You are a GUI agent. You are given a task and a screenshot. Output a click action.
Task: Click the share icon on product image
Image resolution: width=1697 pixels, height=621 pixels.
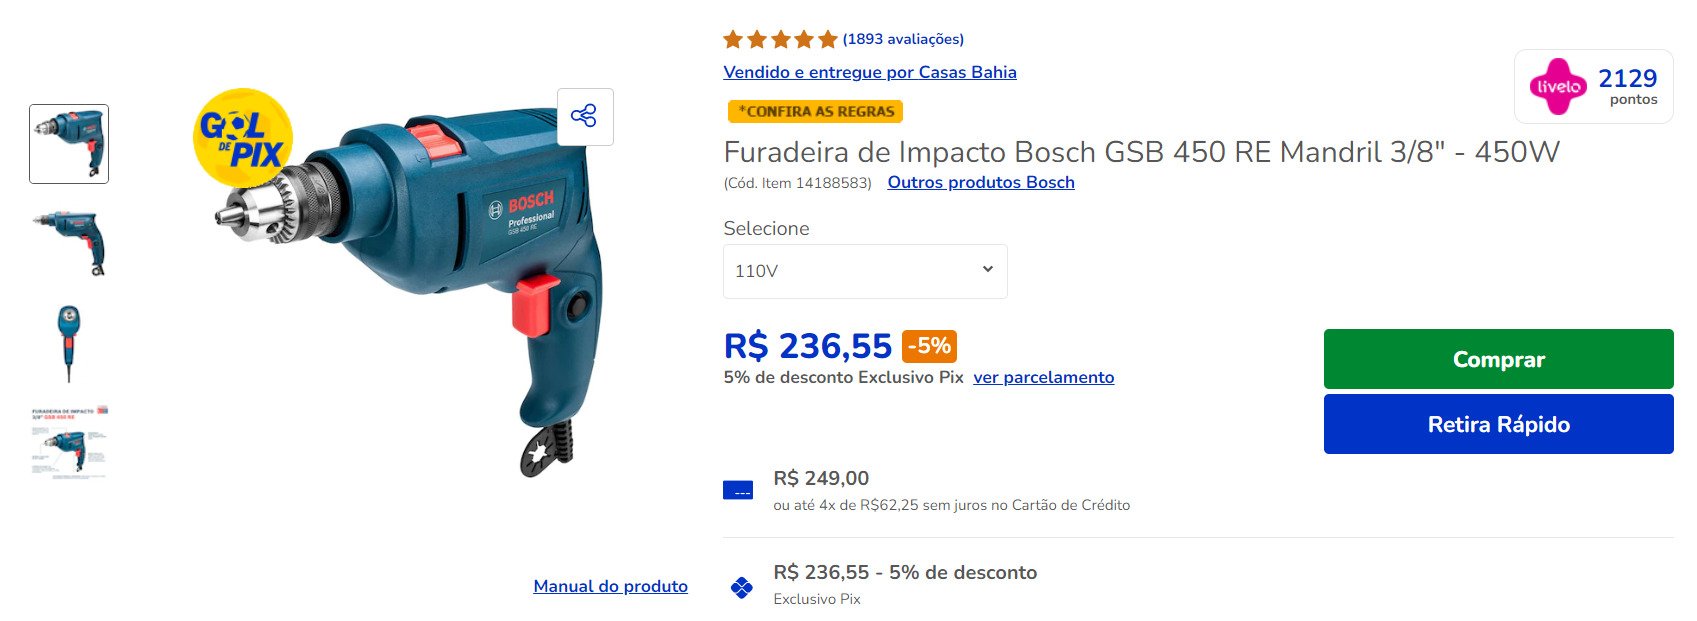click(585, 116)
